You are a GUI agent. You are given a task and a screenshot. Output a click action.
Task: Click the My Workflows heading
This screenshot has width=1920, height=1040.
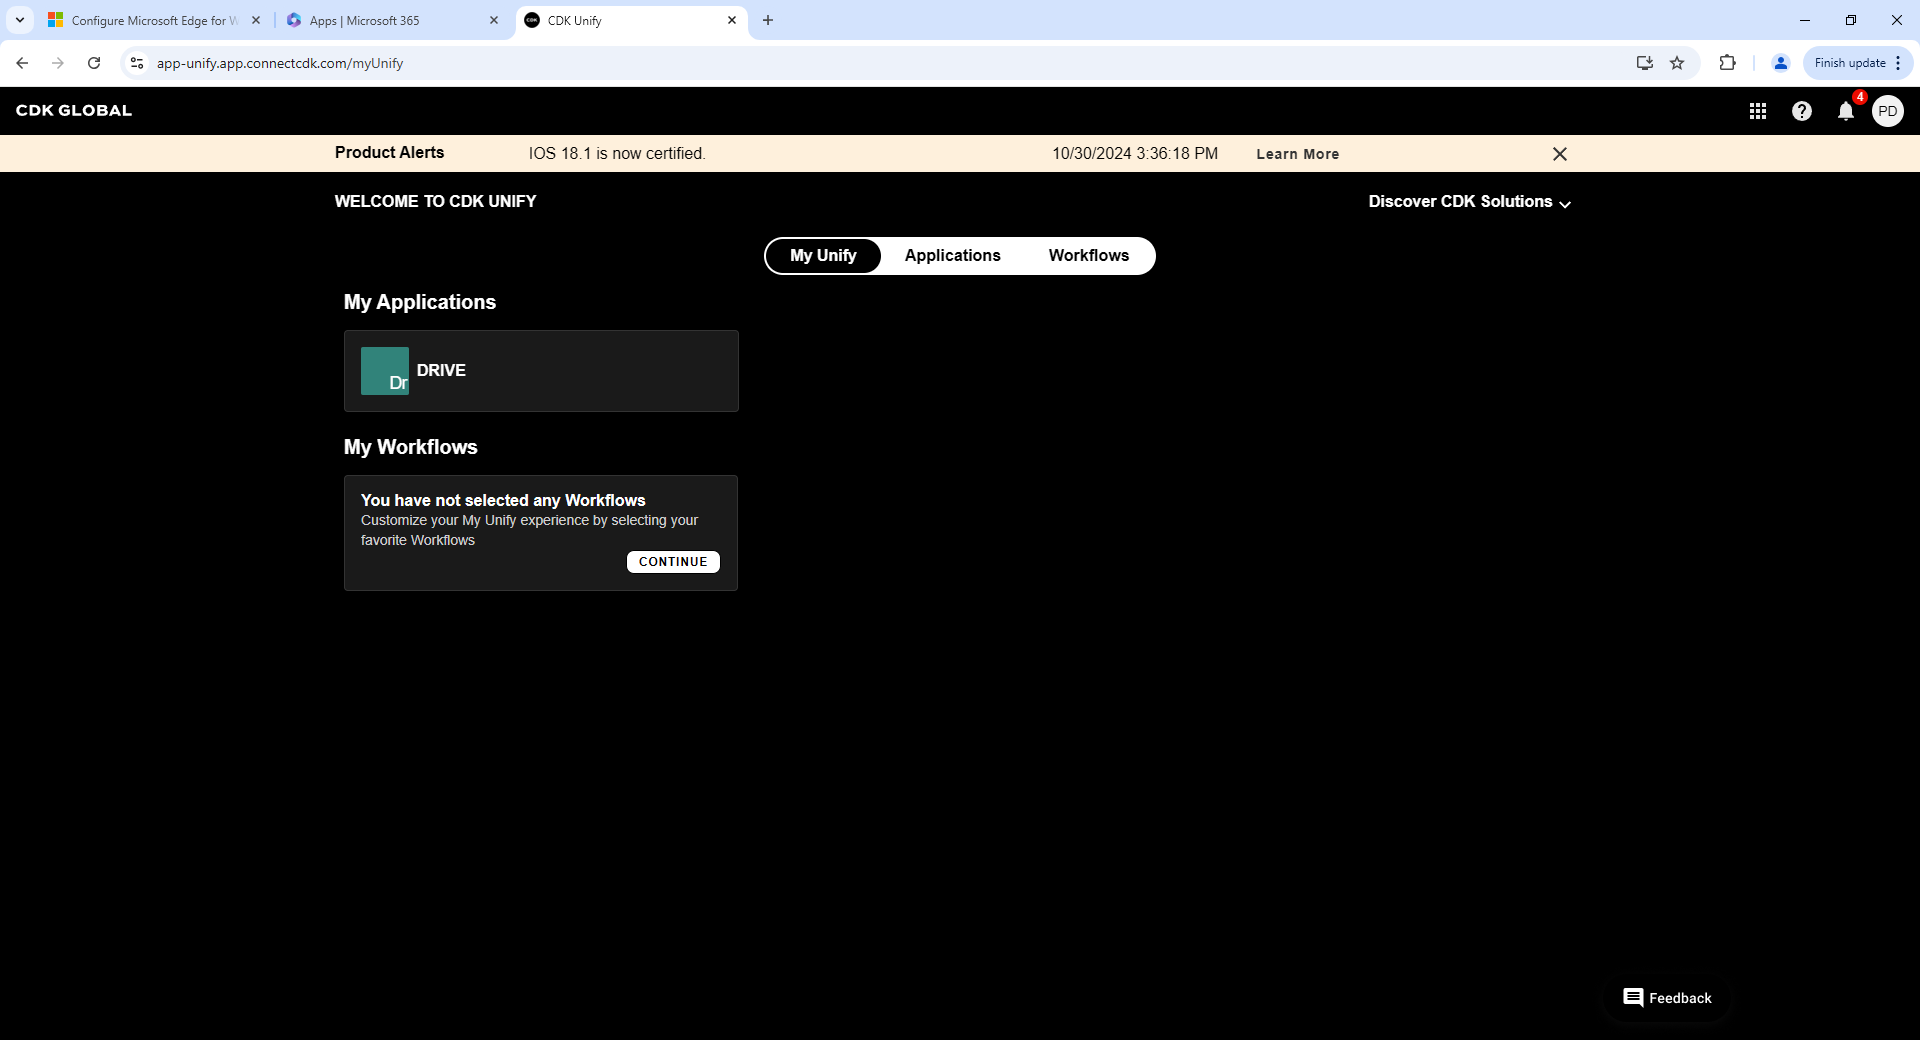pyautogui.click(x=411, y=447)
